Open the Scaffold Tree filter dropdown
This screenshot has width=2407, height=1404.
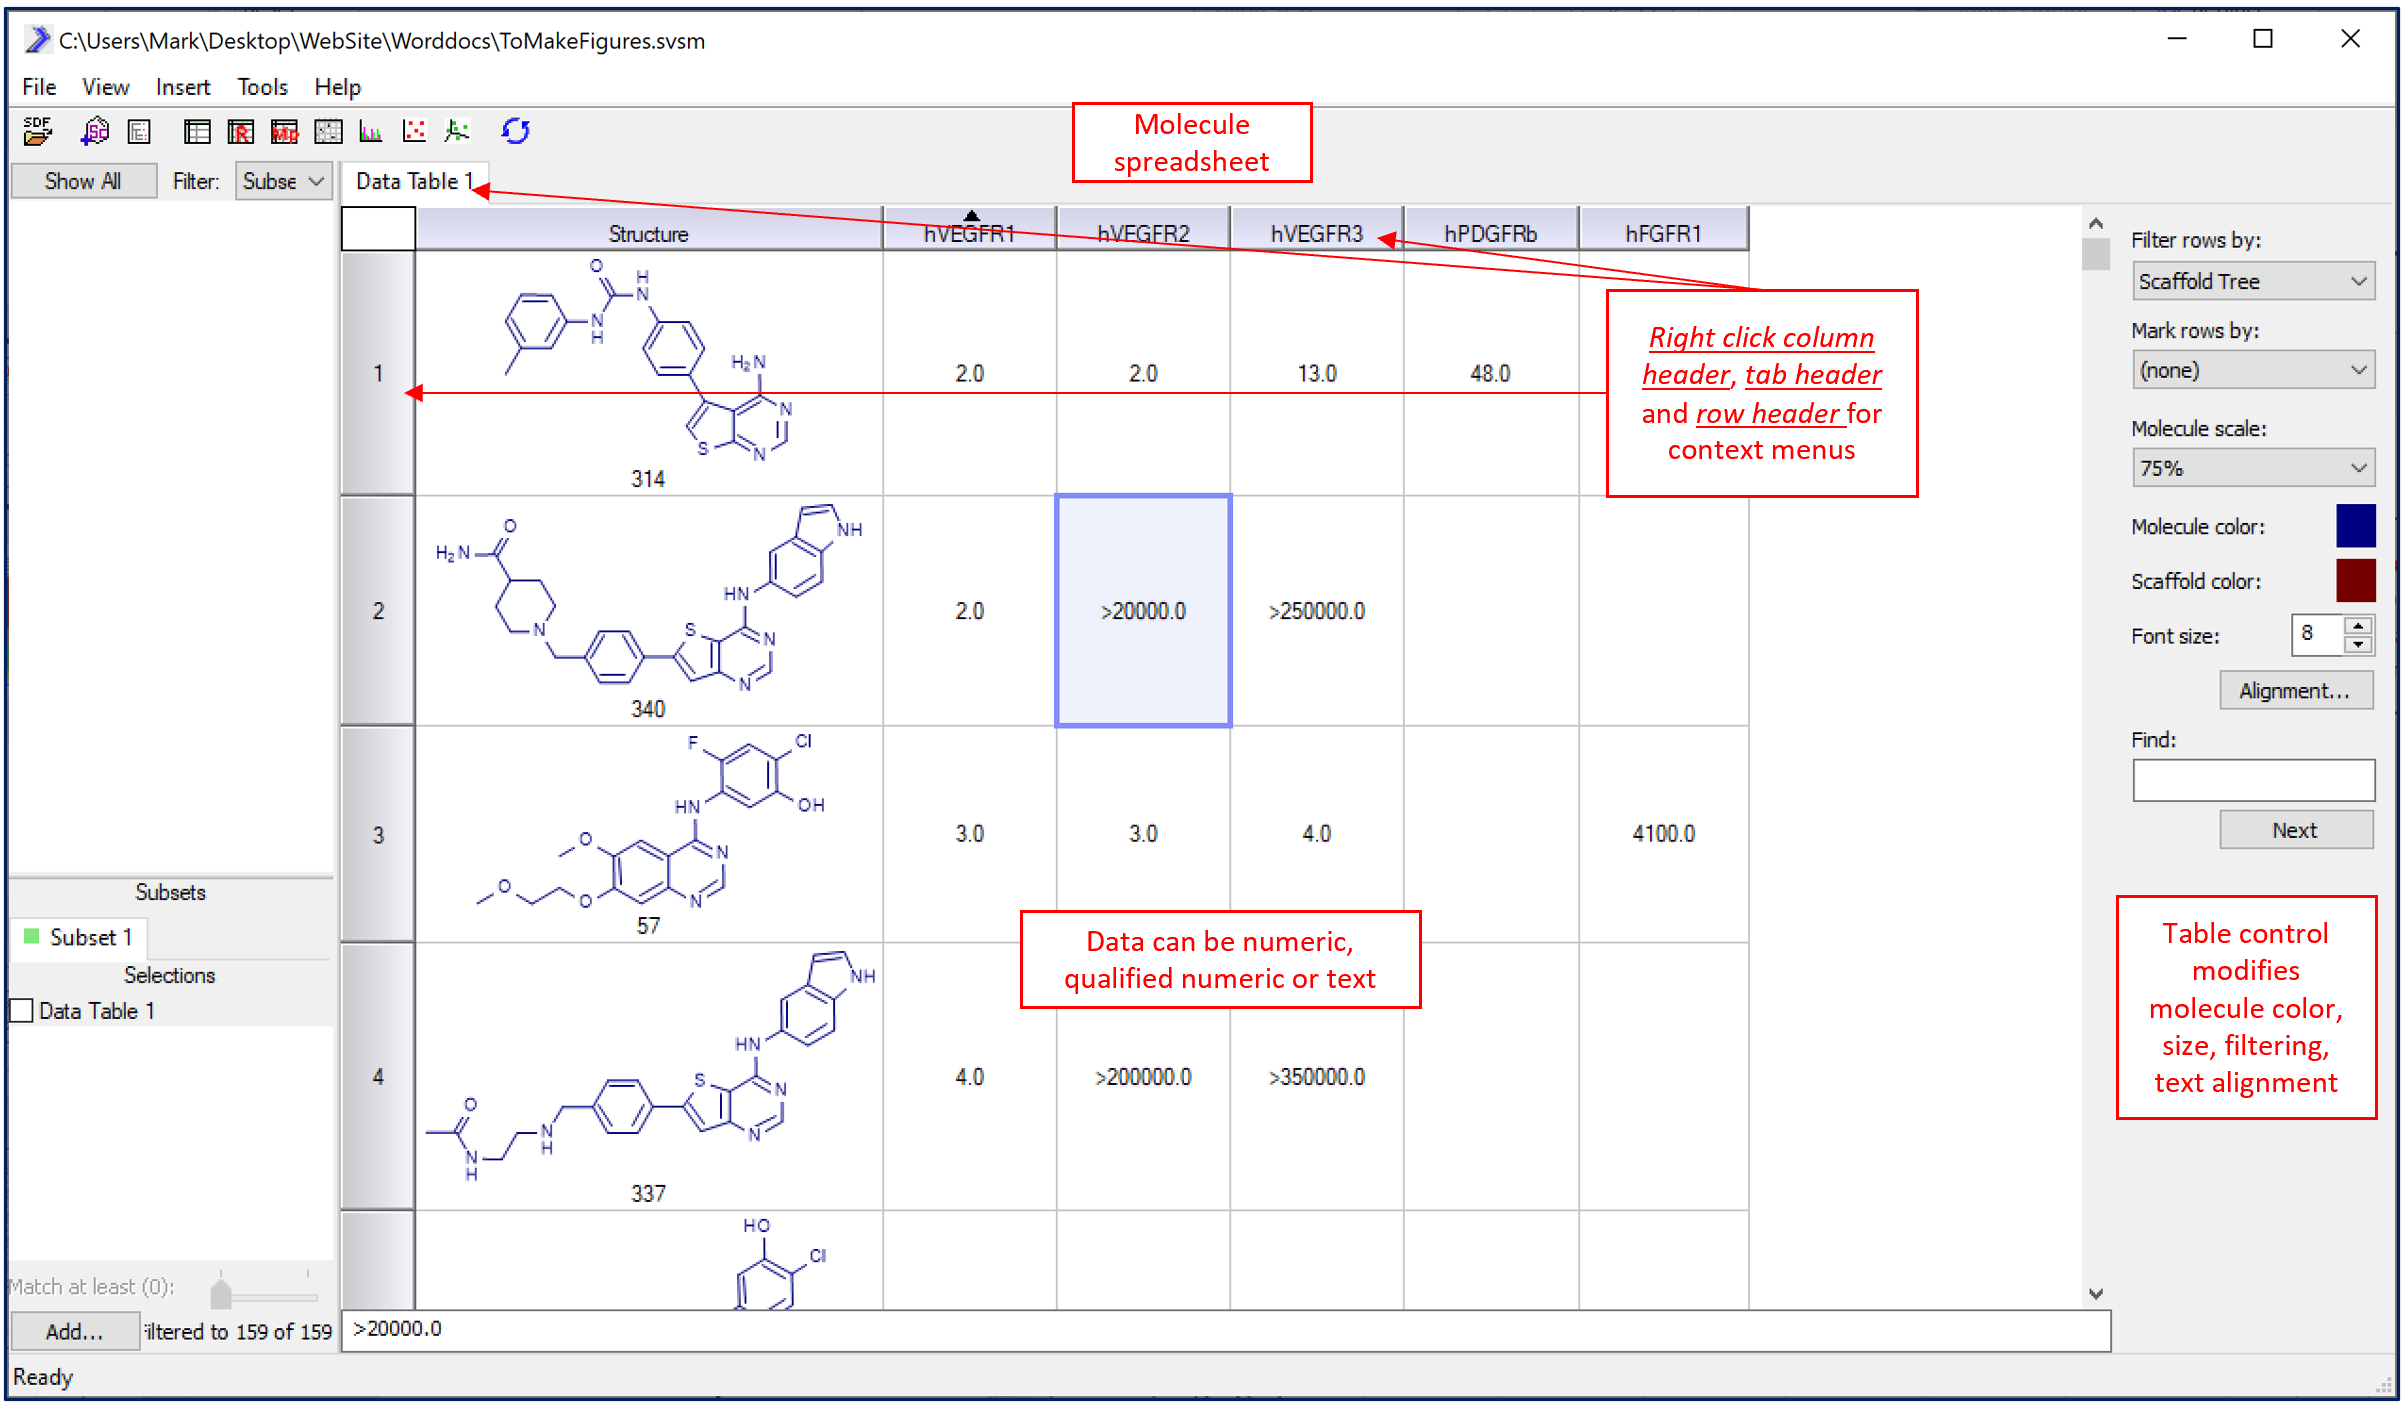(x=2252, y=282)
